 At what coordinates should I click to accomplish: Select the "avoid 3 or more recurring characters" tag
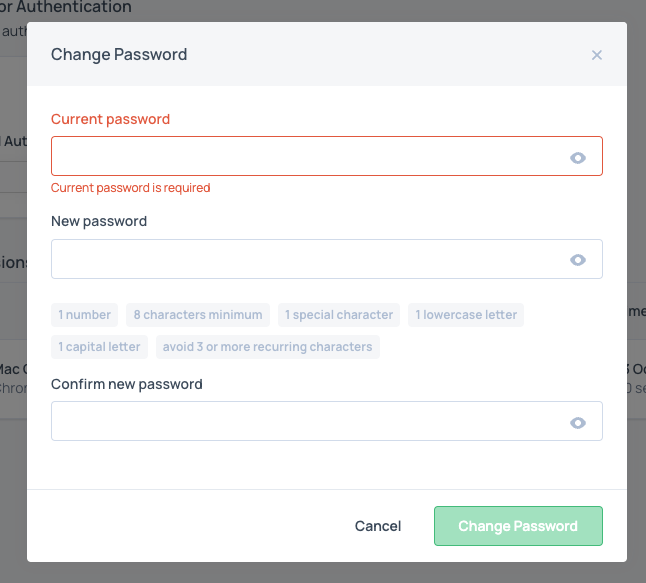[267, 347]
